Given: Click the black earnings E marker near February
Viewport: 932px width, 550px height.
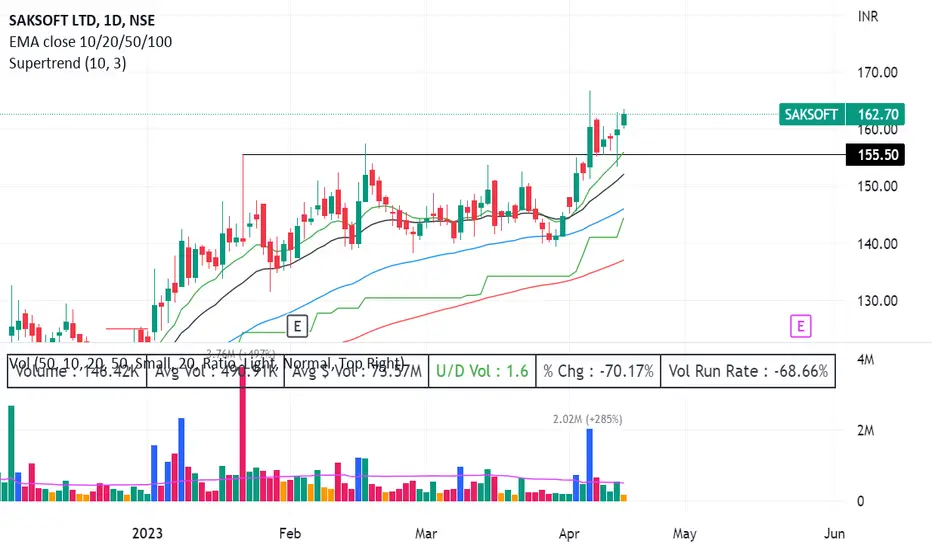Looking at the screenshot, I should (297, 326).
